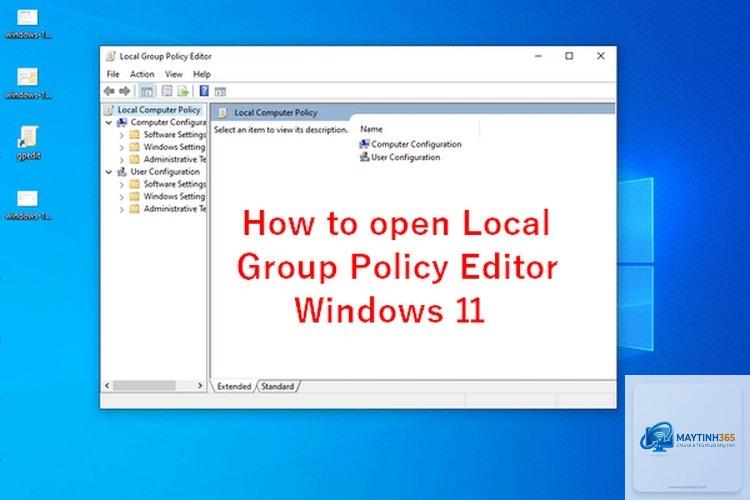Select Software Settings folder under Computer Configuration
Screen dimensions: 750x500
click(x=175, y=135)
